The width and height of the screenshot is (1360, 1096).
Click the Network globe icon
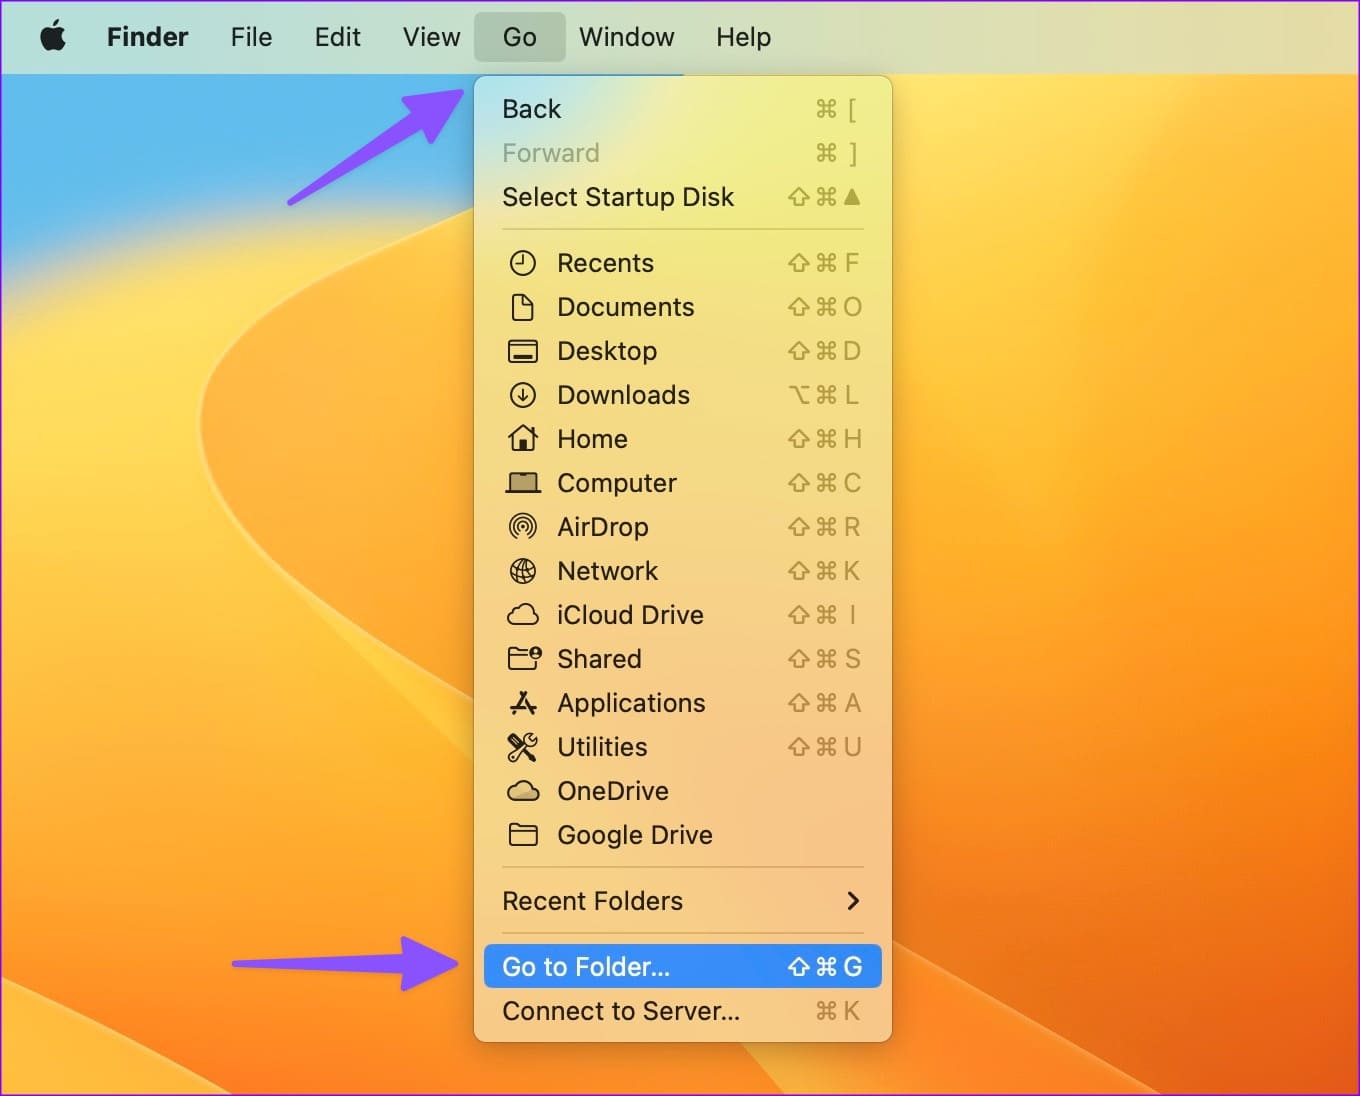[522, 571]
